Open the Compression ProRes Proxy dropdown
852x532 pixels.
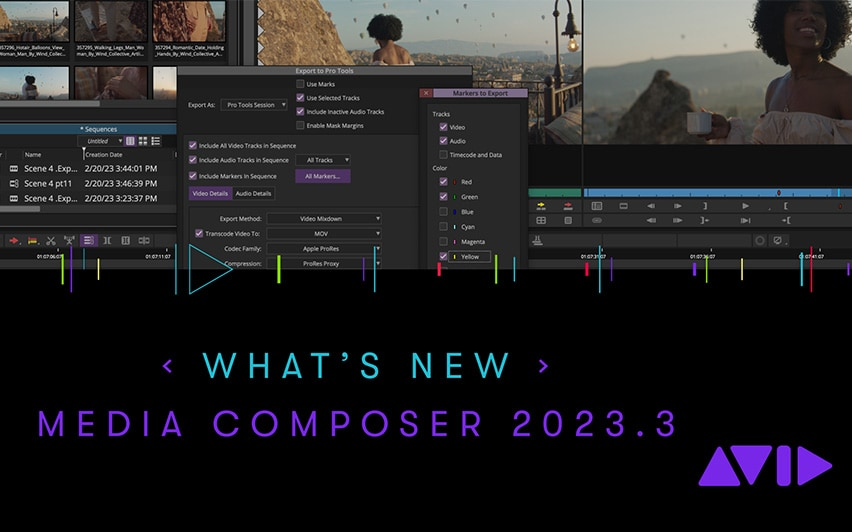coord(324,263)
